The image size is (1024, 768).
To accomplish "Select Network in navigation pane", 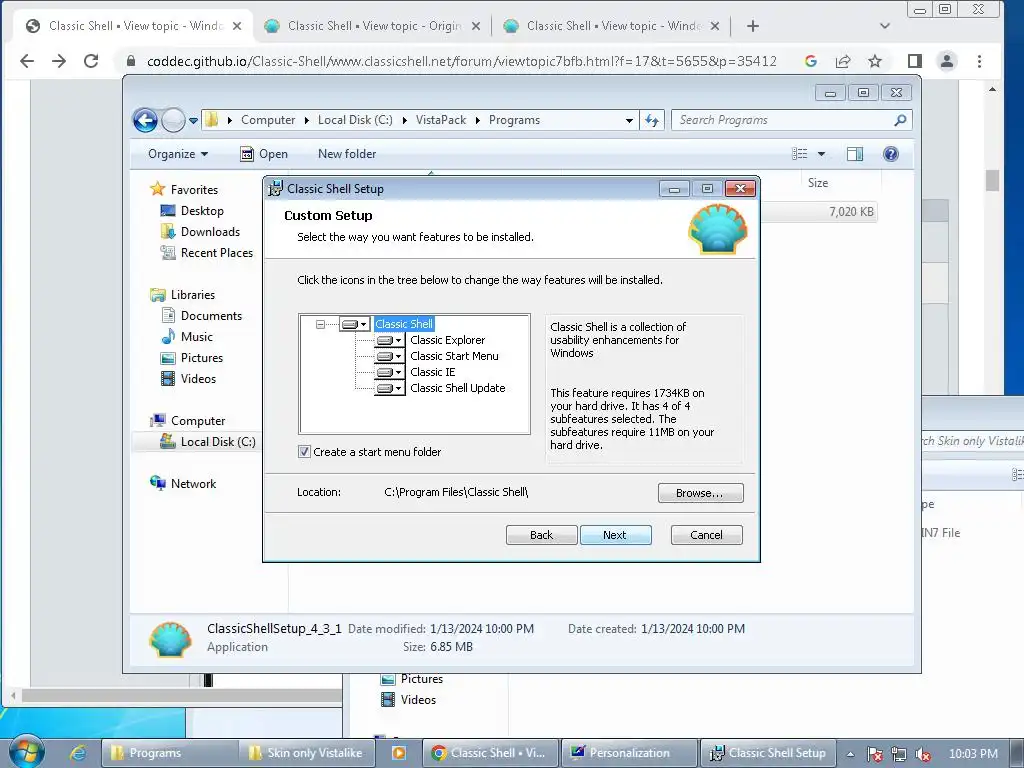I will 193,484.
